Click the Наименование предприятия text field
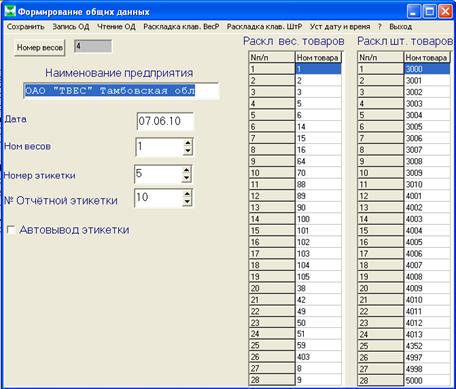The image size is (456, 389). pos(121,91)
